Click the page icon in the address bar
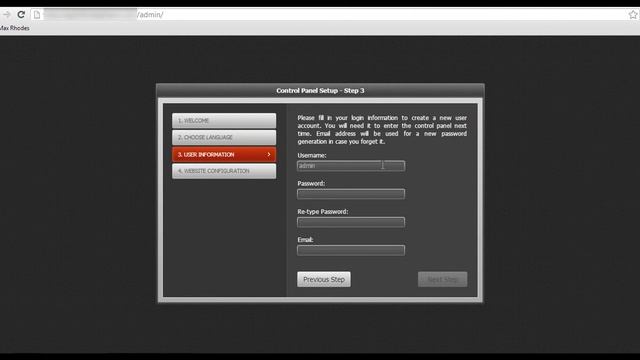Image resolution: width=640 pixels, height=360 pixels. (37, 15)
